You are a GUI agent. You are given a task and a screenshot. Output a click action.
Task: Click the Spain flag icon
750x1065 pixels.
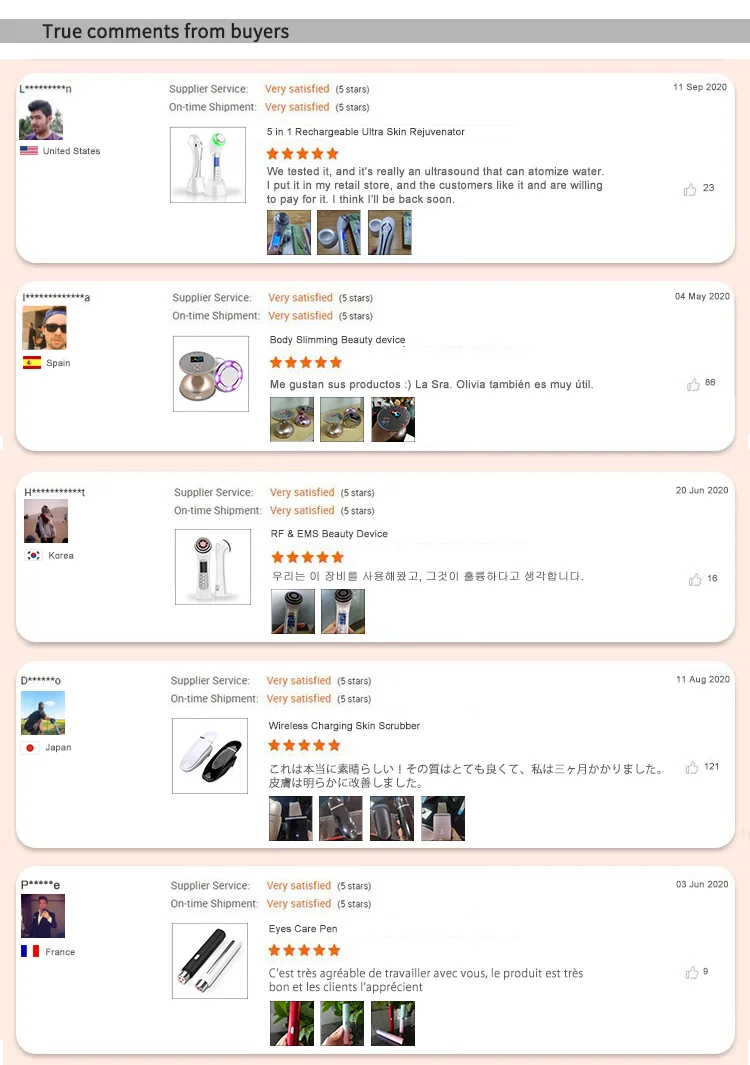pos(32,363)
